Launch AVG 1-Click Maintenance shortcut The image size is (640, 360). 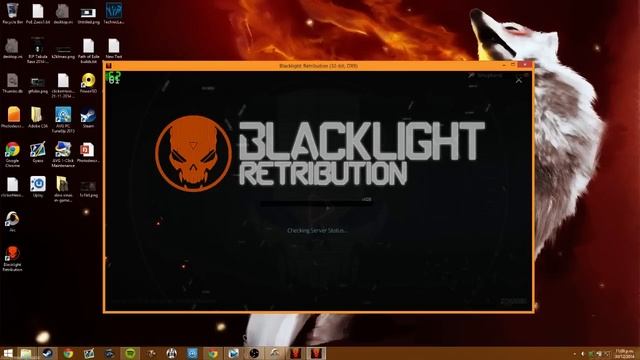pyautogui.click(x=63, y=155)
